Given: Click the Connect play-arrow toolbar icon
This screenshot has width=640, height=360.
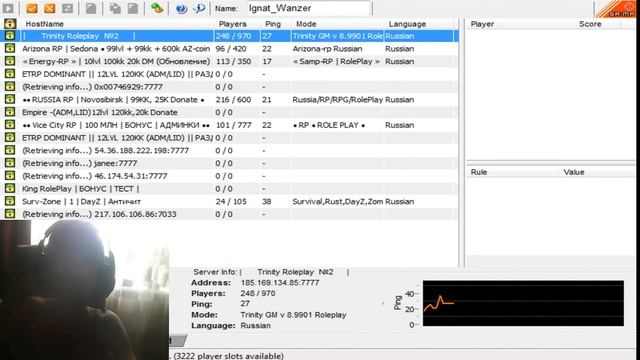Looking at the screenshot, I should [8, 8].
